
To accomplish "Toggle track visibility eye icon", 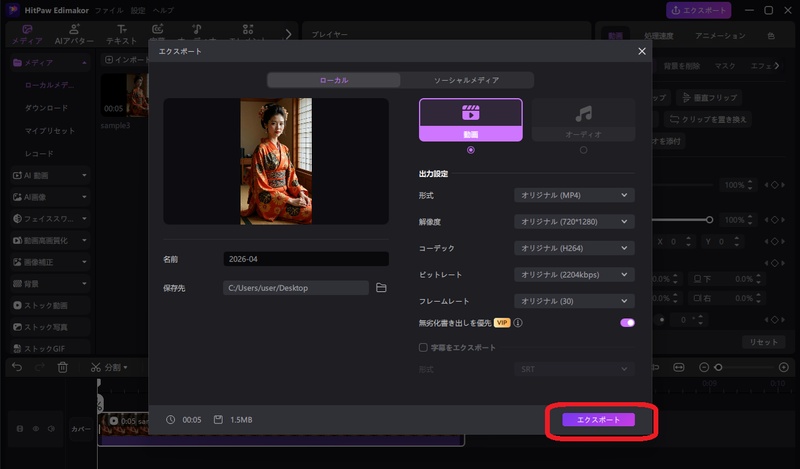I will tap(36, 429).
